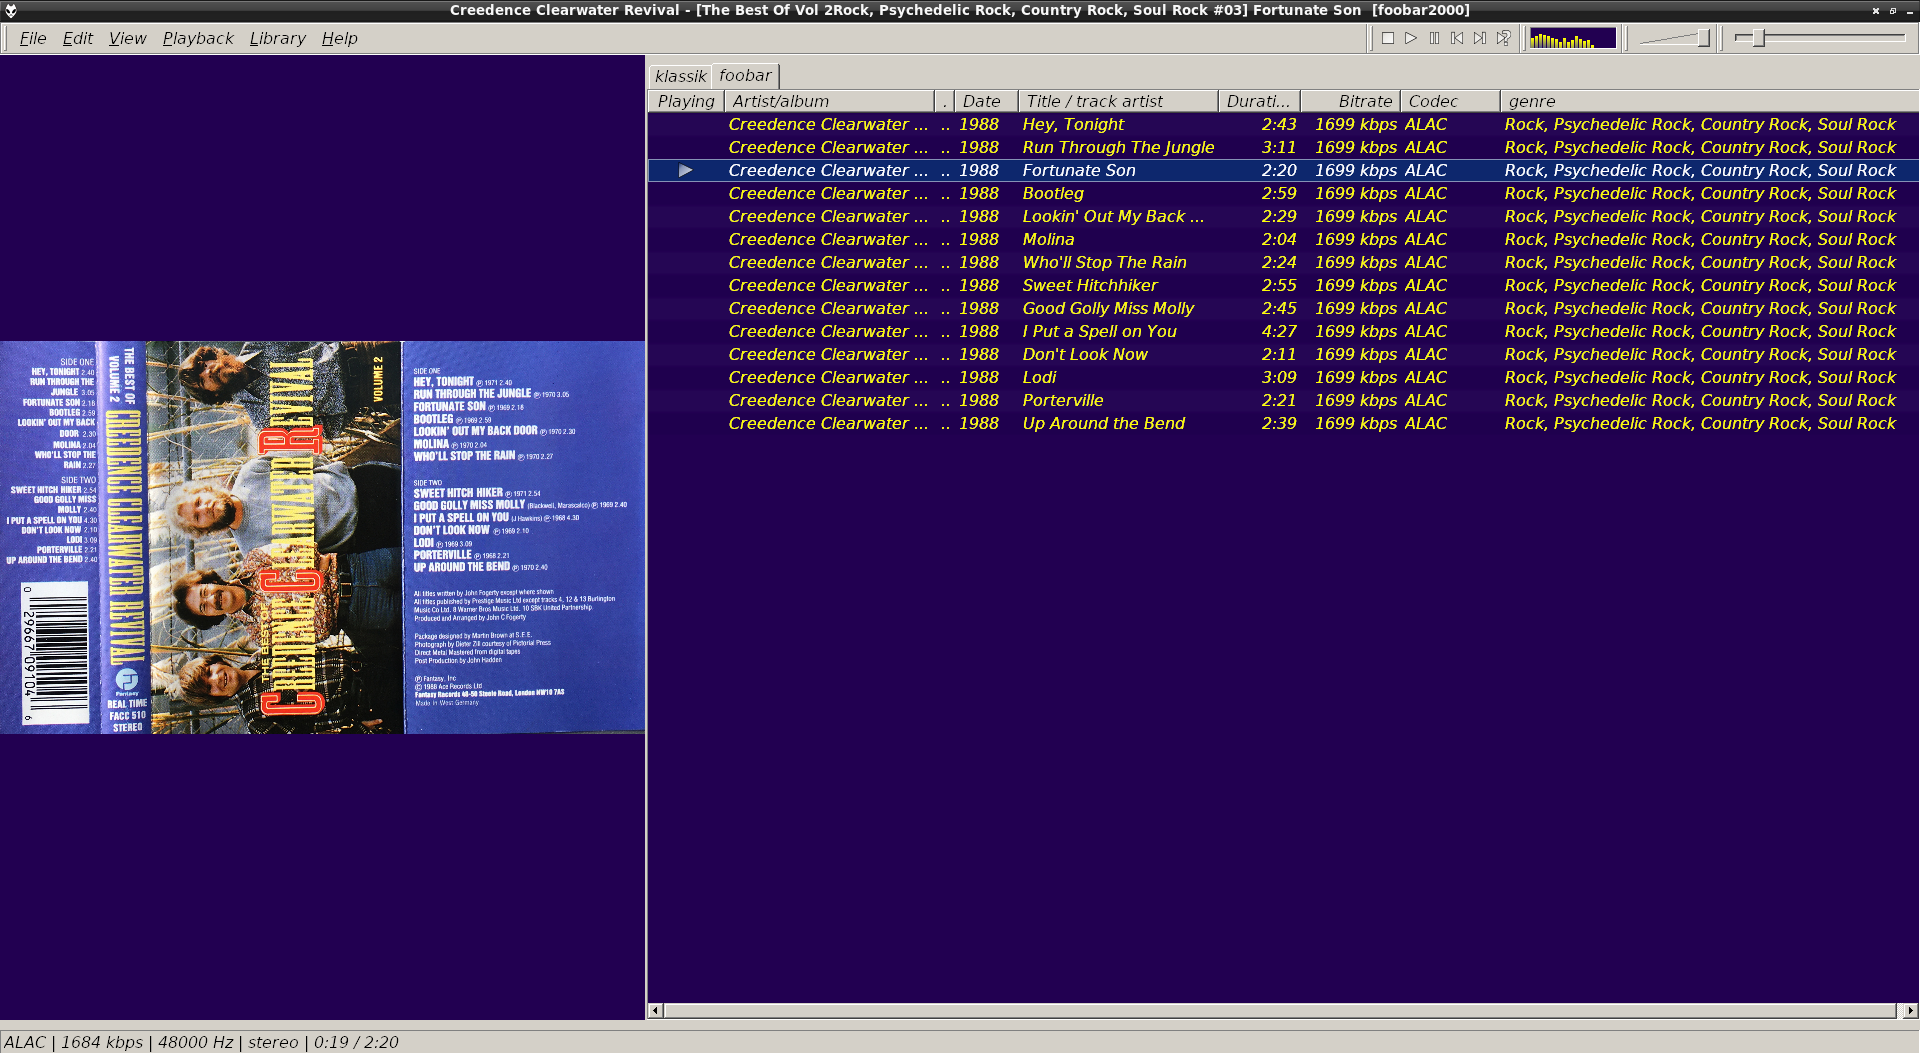Click the genre cell of Molina row

[x=1700, y=239]
